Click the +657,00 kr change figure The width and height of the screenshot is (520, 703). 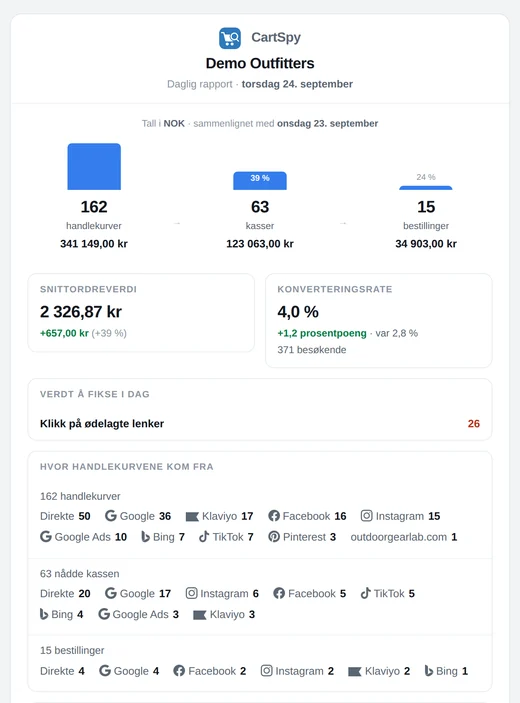pyautogui.click(x=64, y=333)
